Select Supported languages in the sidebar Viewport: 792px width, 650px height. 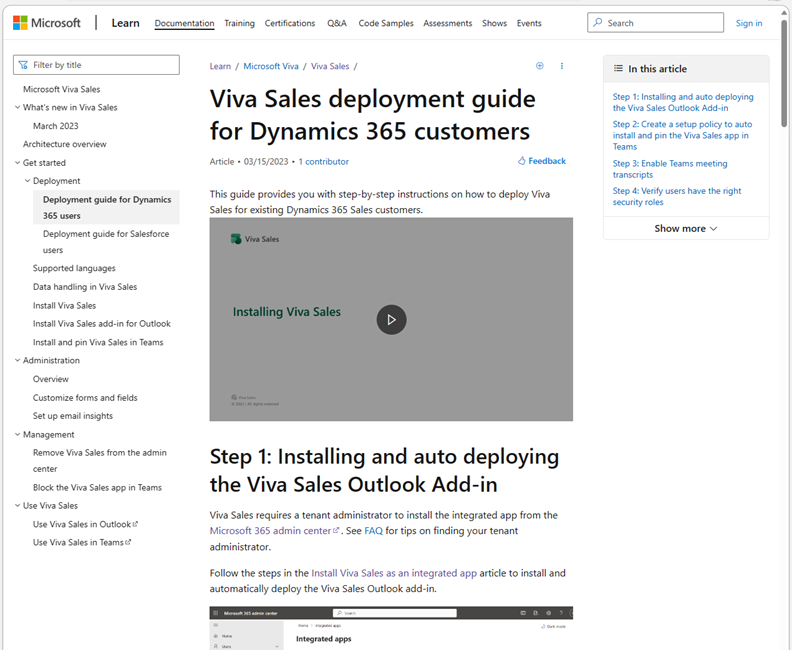[74, 268]
